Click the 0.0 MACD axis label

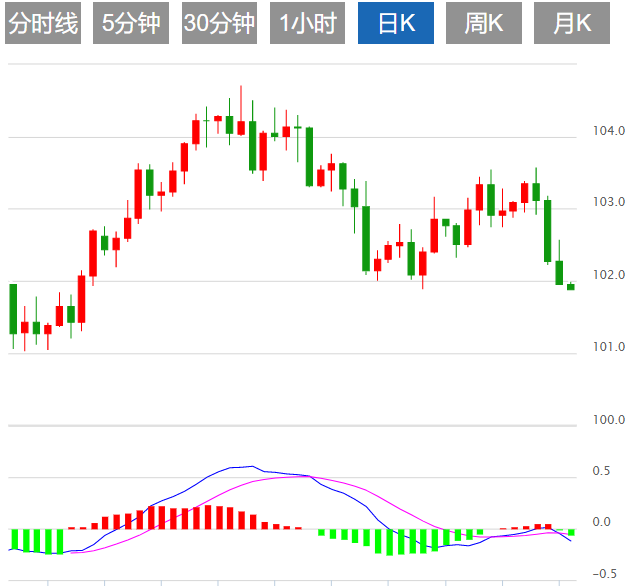pos(601,522)
